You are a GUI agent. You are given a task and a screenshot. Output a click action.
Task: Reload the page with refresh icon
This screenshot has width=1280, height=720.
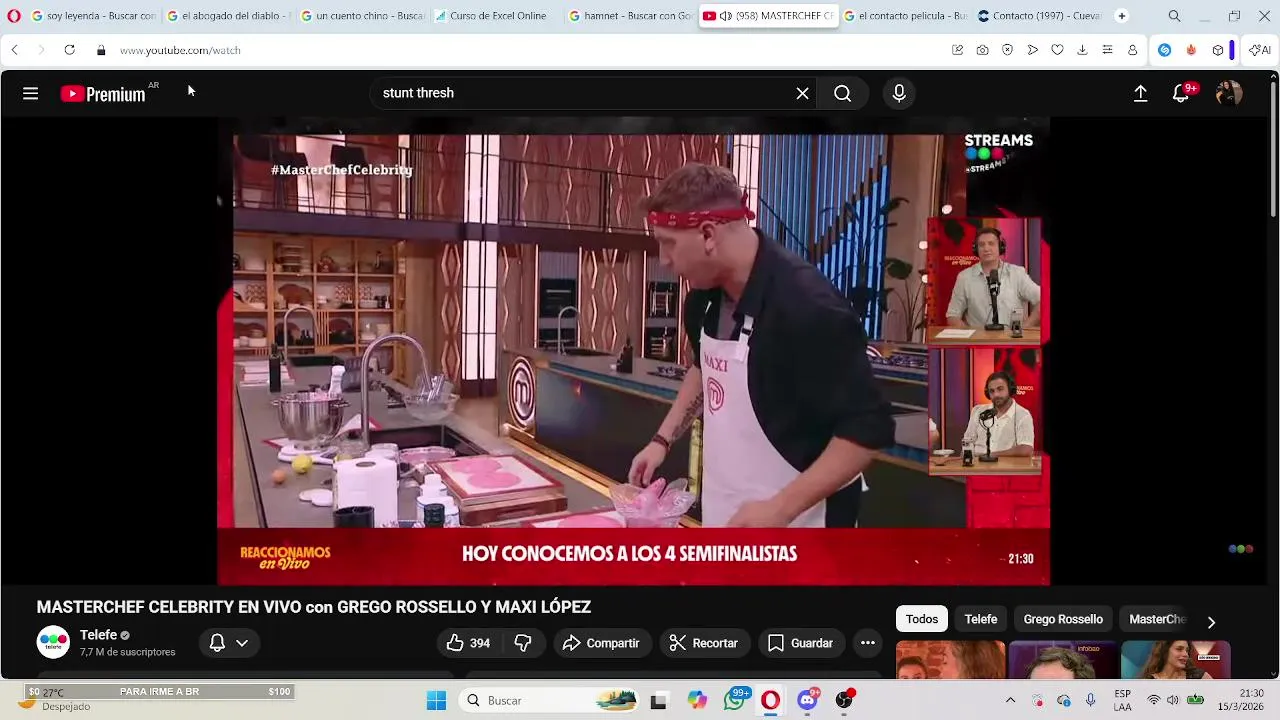[69, 50]
